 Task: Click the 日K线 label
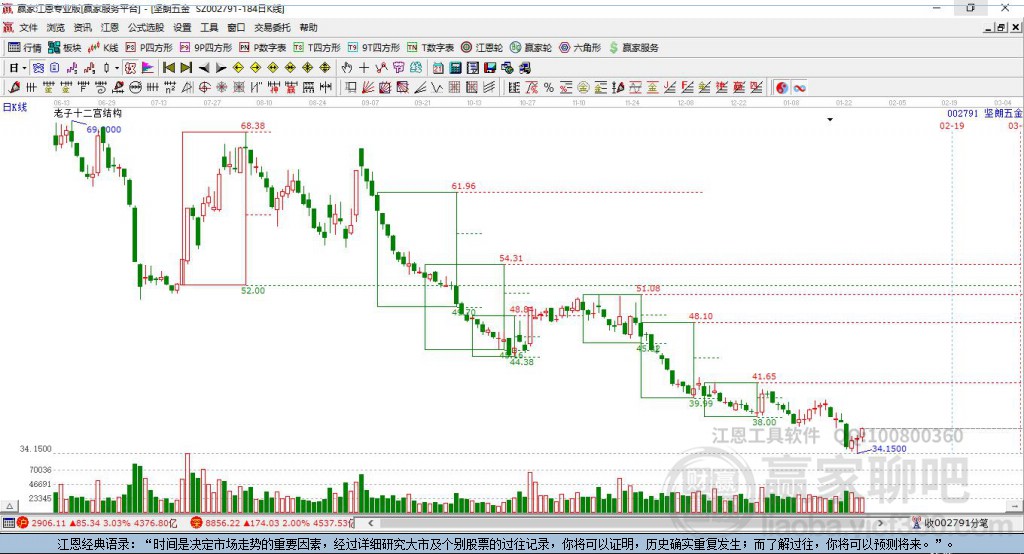click(14, 106)
